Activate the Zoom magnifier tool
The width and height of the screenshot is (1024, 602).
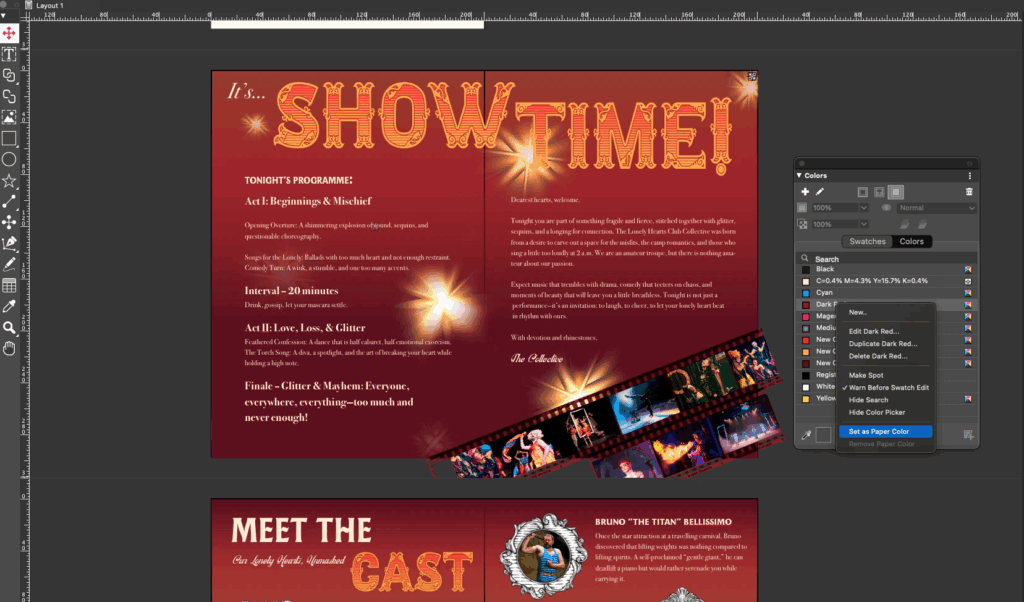[x=9, y=327]
